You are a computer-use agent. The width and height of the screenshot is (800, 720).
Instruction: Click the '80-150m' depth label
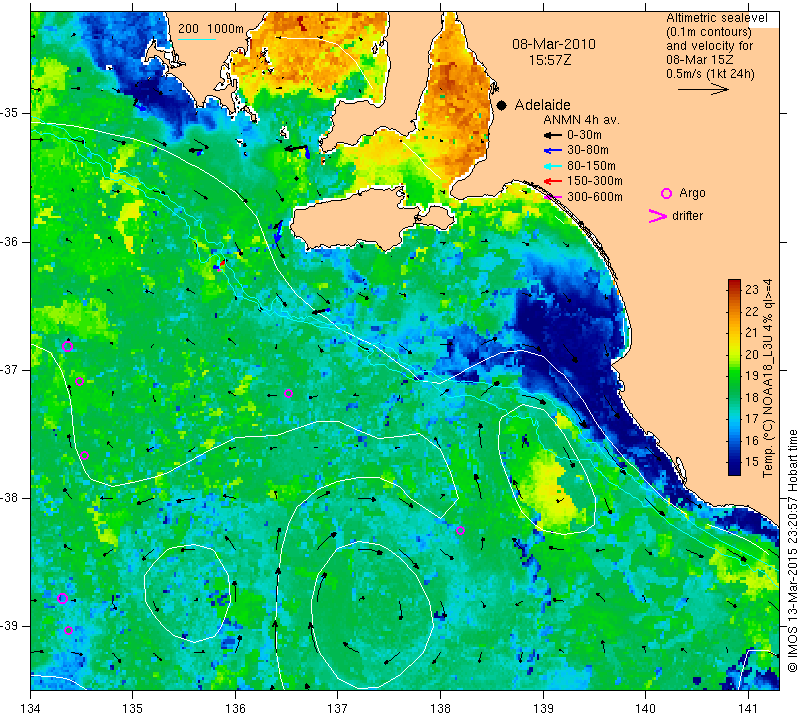pos(591,166)
